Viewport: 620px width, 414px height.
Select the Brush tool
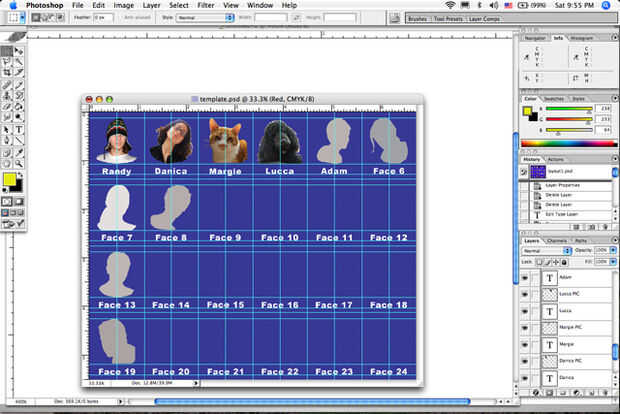click(x=19, y=85)
